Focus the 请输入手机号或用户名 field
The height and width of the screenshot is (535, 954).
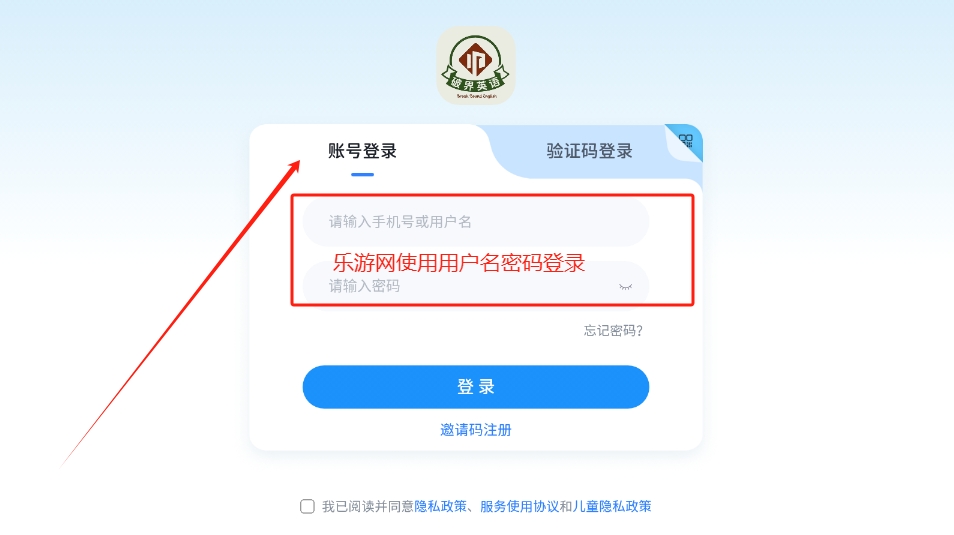tap(476, 222)
